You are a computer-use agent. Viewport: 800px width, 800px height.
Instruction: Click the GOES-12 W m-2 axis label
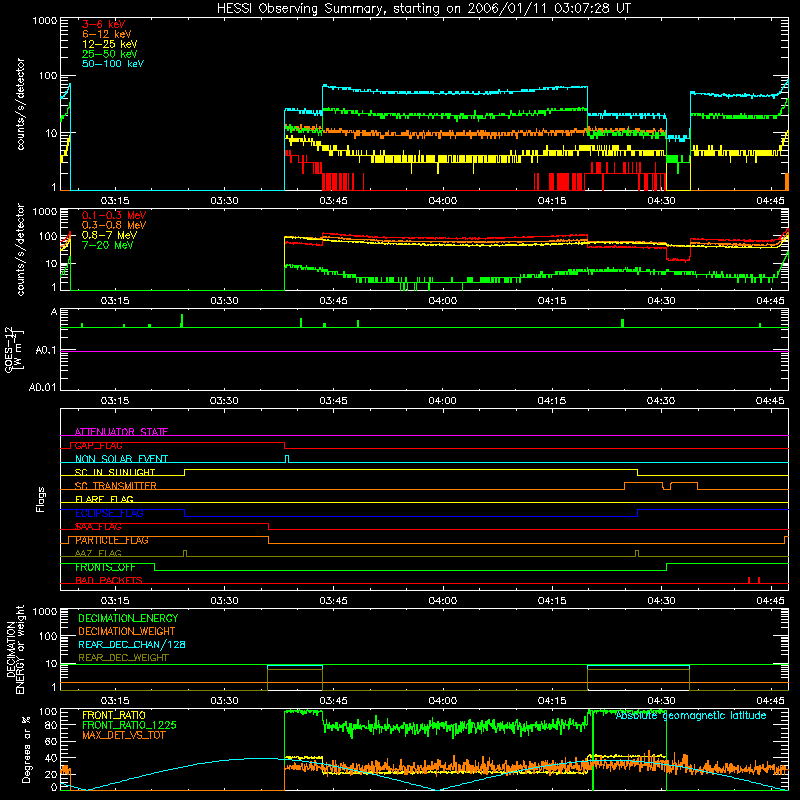click(x=14, y=349)
